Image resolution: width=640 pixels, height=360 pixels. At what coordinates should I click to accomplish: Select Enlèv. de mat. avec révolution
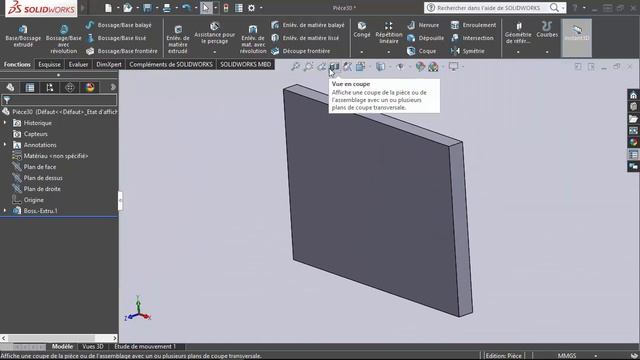point(253,39)
